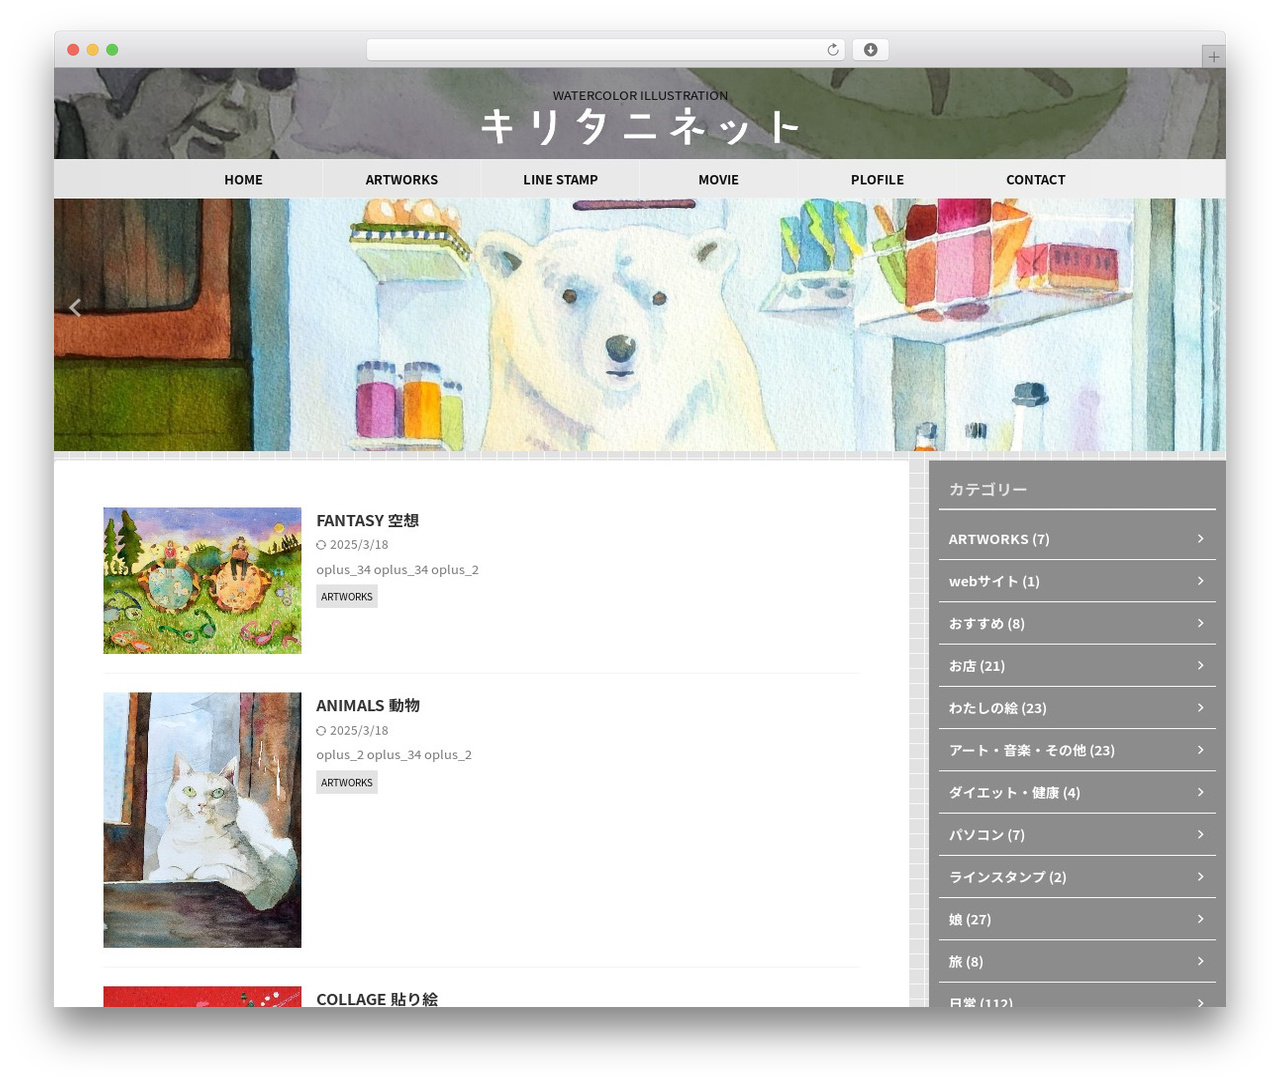
Task: Open 娘 (27) category
Action: pos(1077,919)
